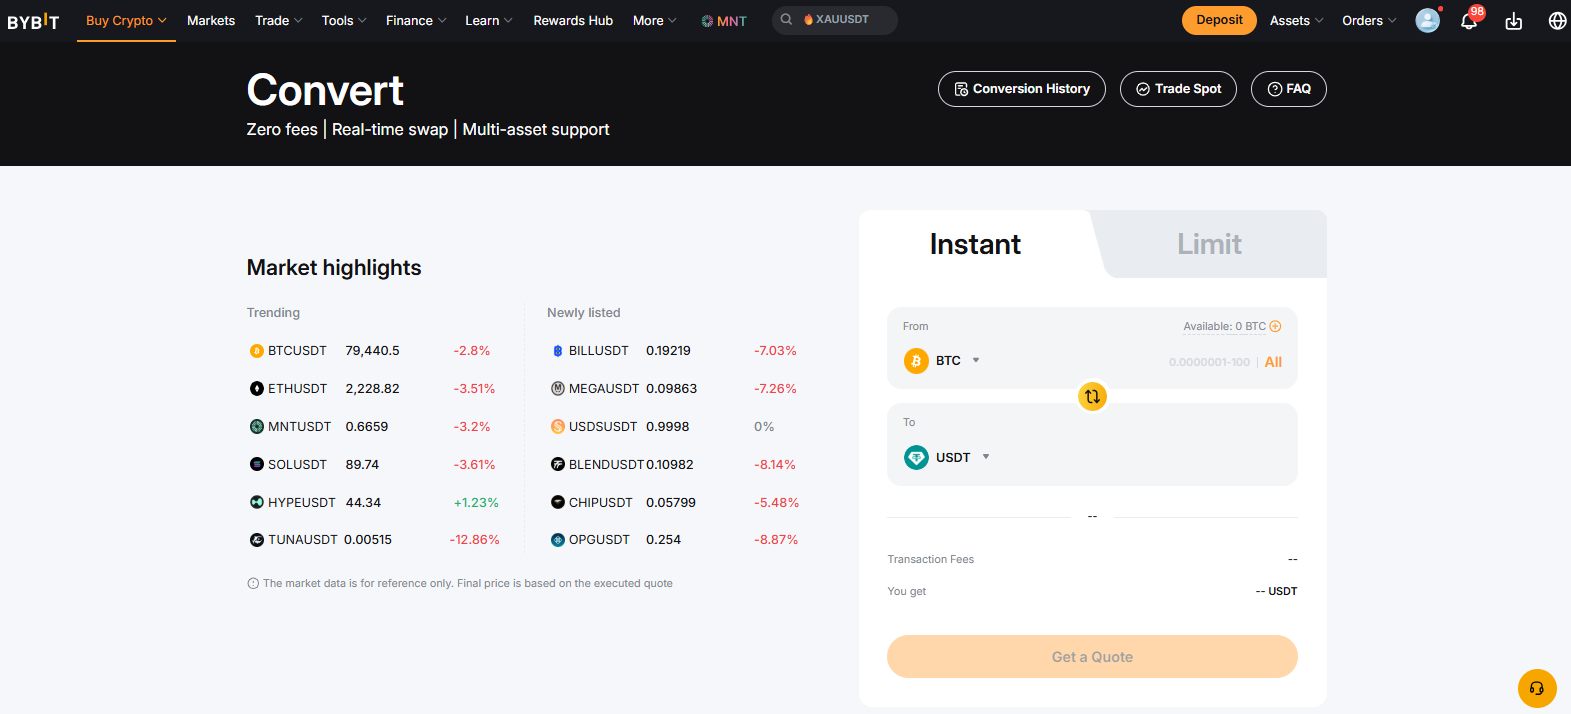1571x714 pixels.
Task: Open the customer support headset icon
Action: coord(1537,688)
